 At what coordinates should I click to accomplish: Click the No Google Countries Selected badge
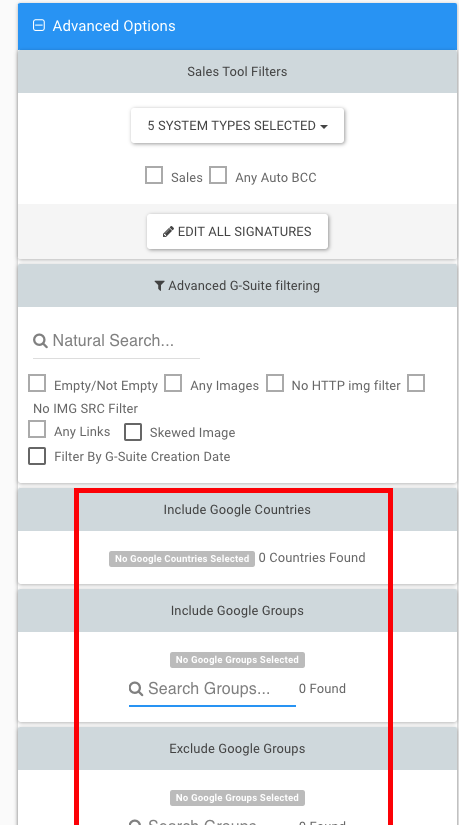point(182,559)
